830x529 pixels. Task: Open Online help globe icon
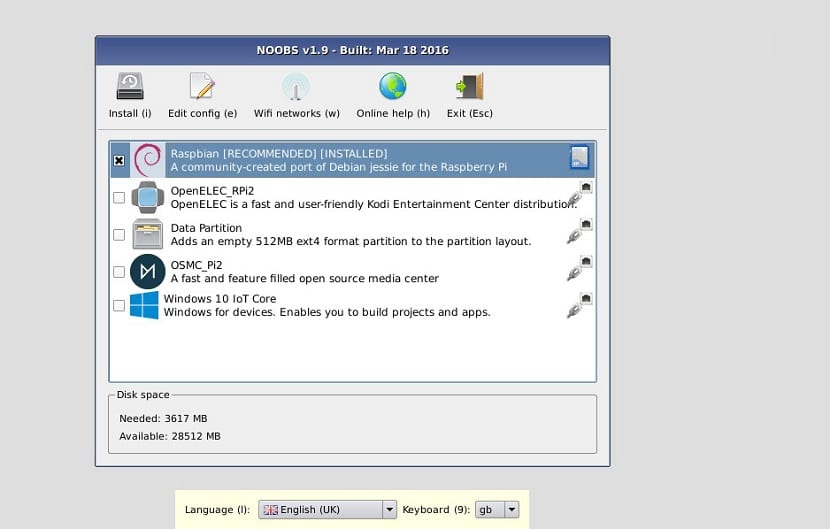click(x=392, y=86)
